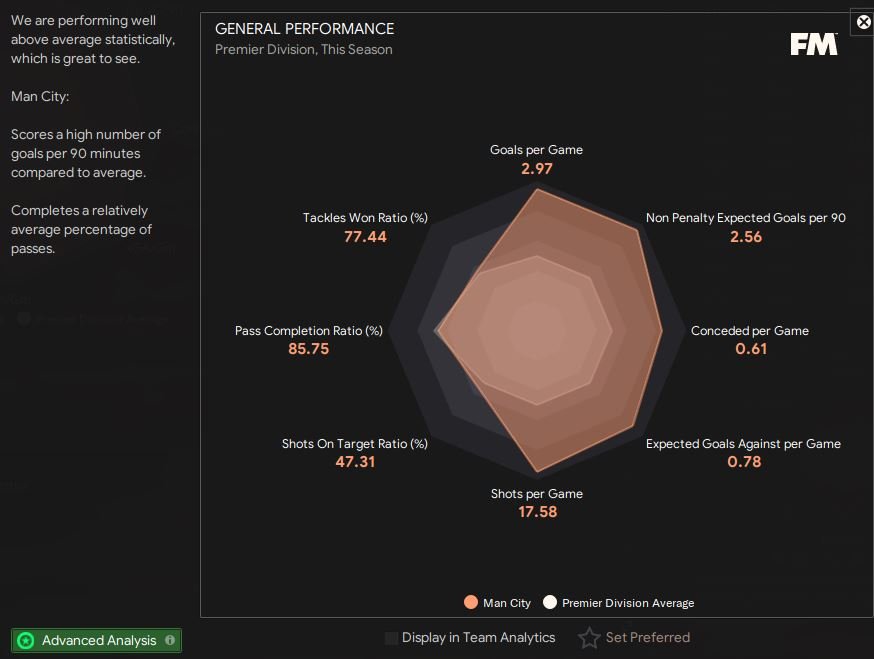The width and height of the screenshot is (874, 659).
Task: Click the info icon beside Advanced Analysis
Action: (x=170, y=640)
